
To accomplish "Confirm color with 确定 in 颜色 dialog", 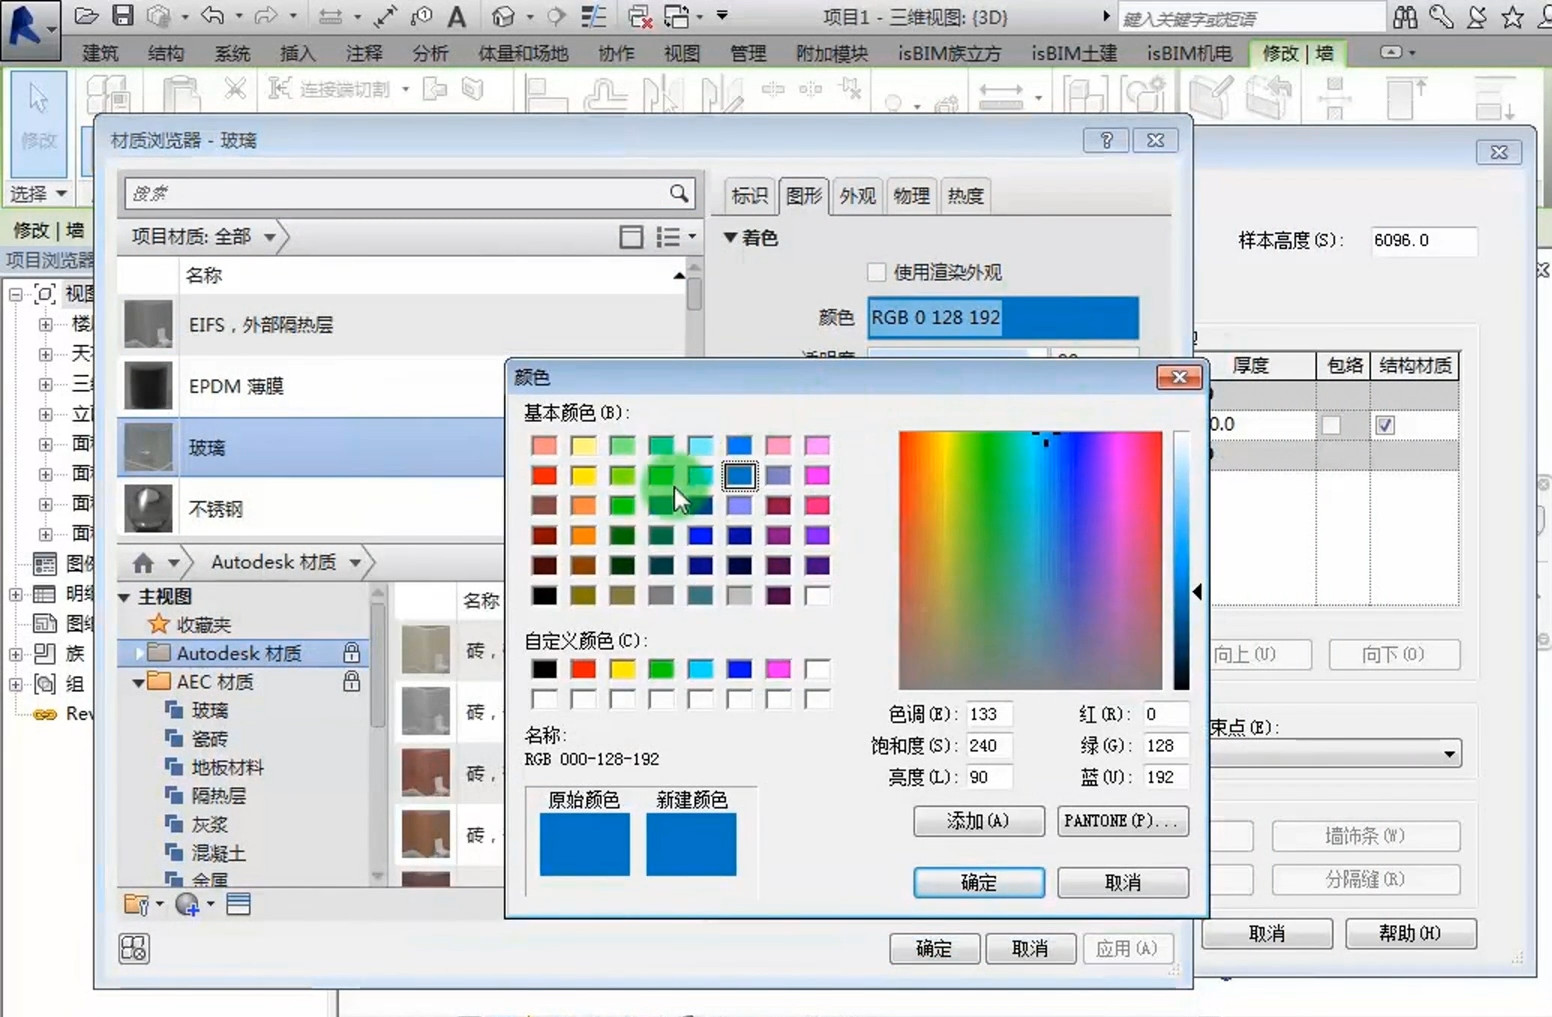I will tap(979, 882).
